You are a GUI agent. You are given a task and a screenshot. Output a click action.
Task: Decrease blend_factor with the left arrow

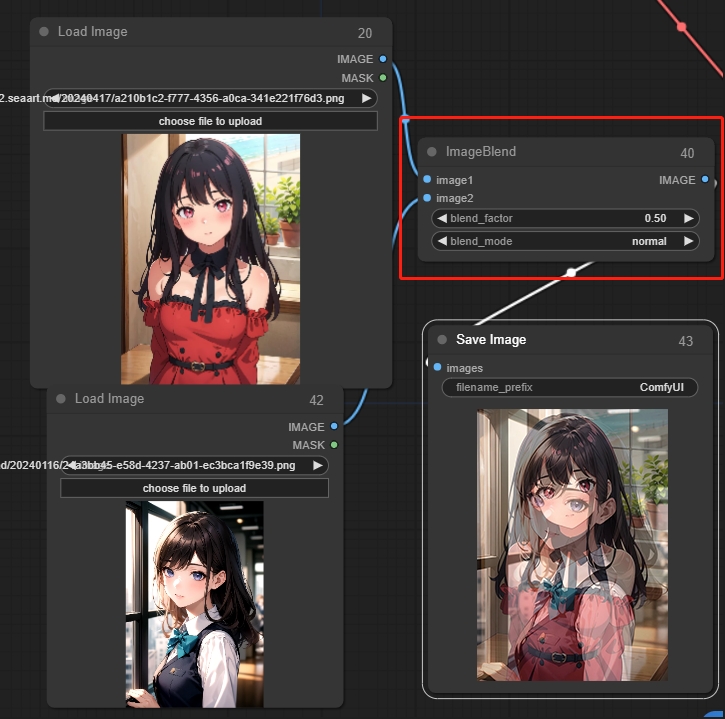pyautogui.click(x=442, y=218)
